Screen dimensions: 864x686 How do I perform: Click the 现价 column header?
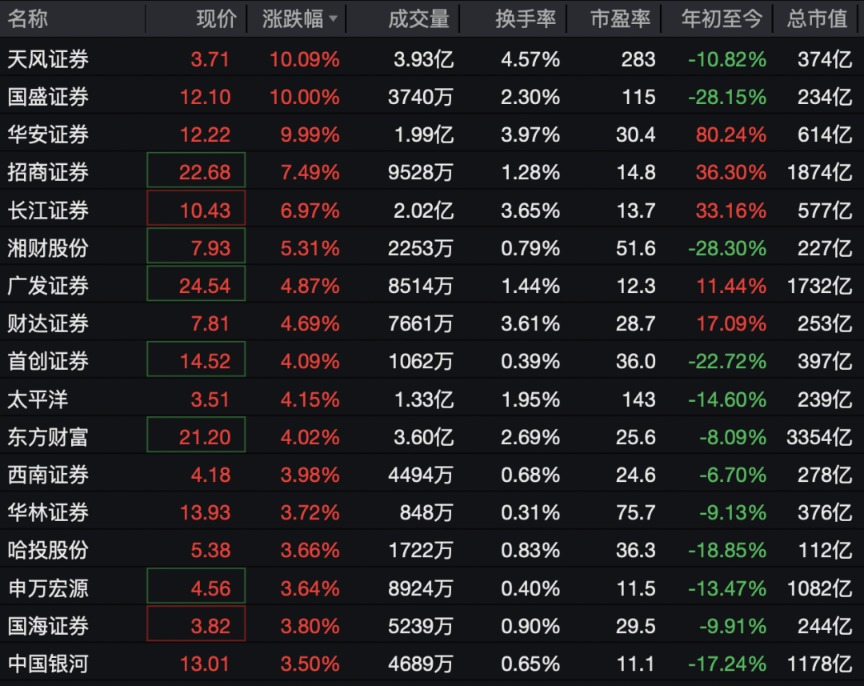coord(217,19)
